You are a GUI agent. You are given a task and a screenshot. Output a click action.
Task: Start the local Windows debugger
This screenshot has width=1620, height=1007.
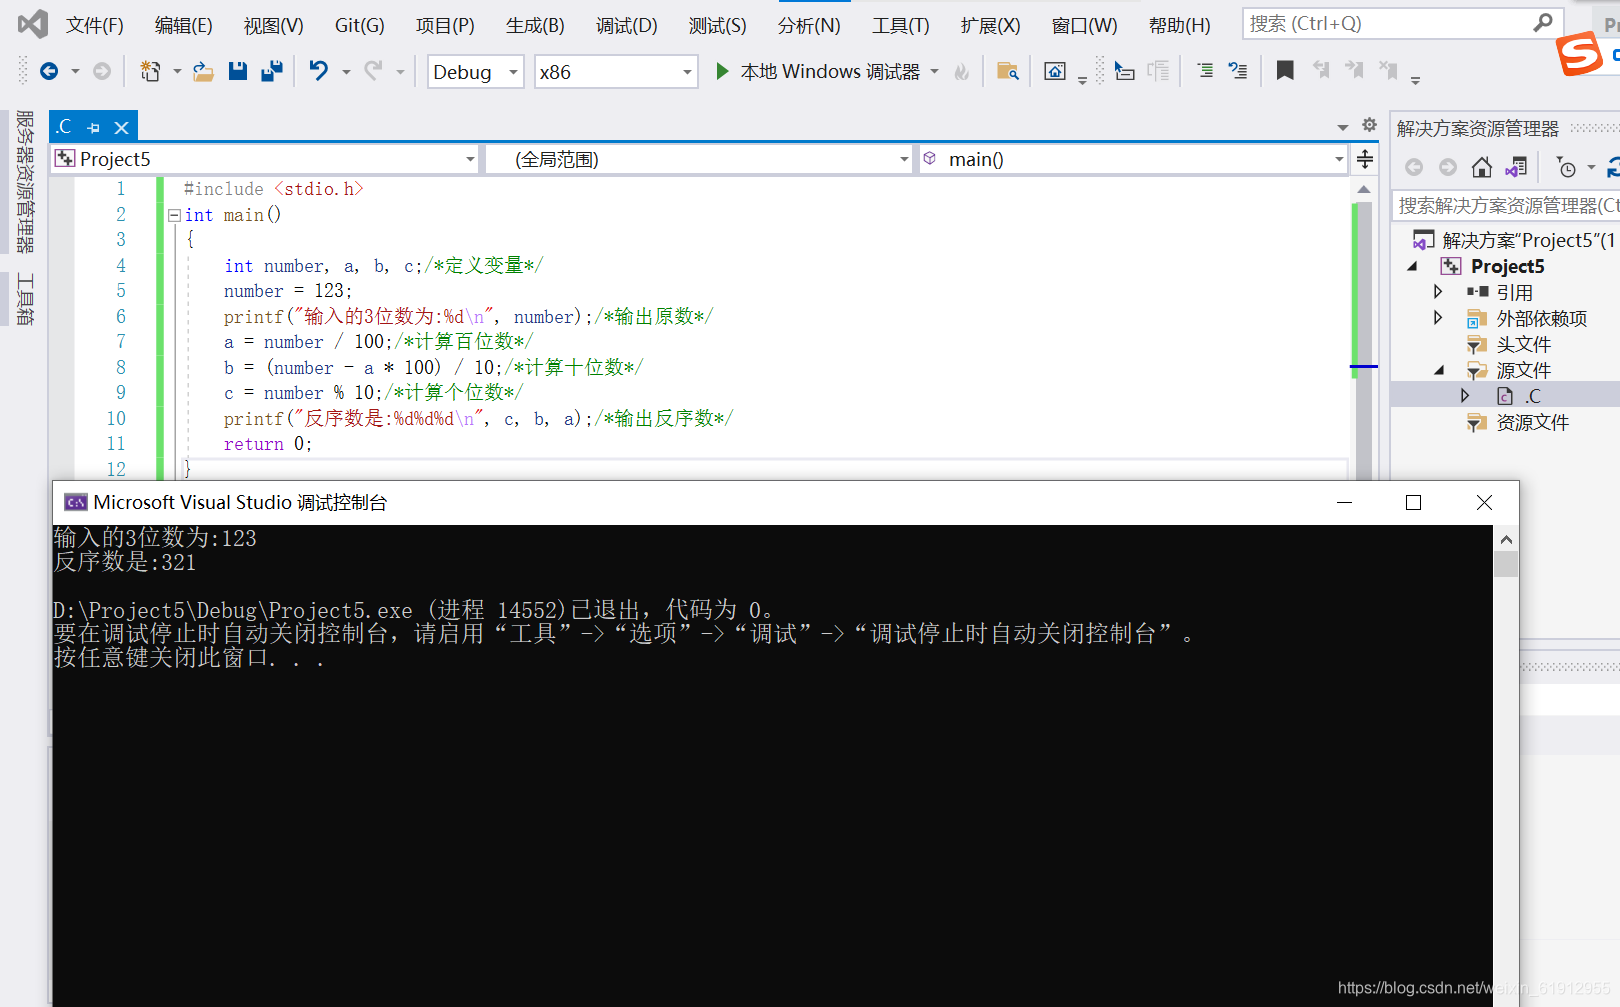click(819, 71)
